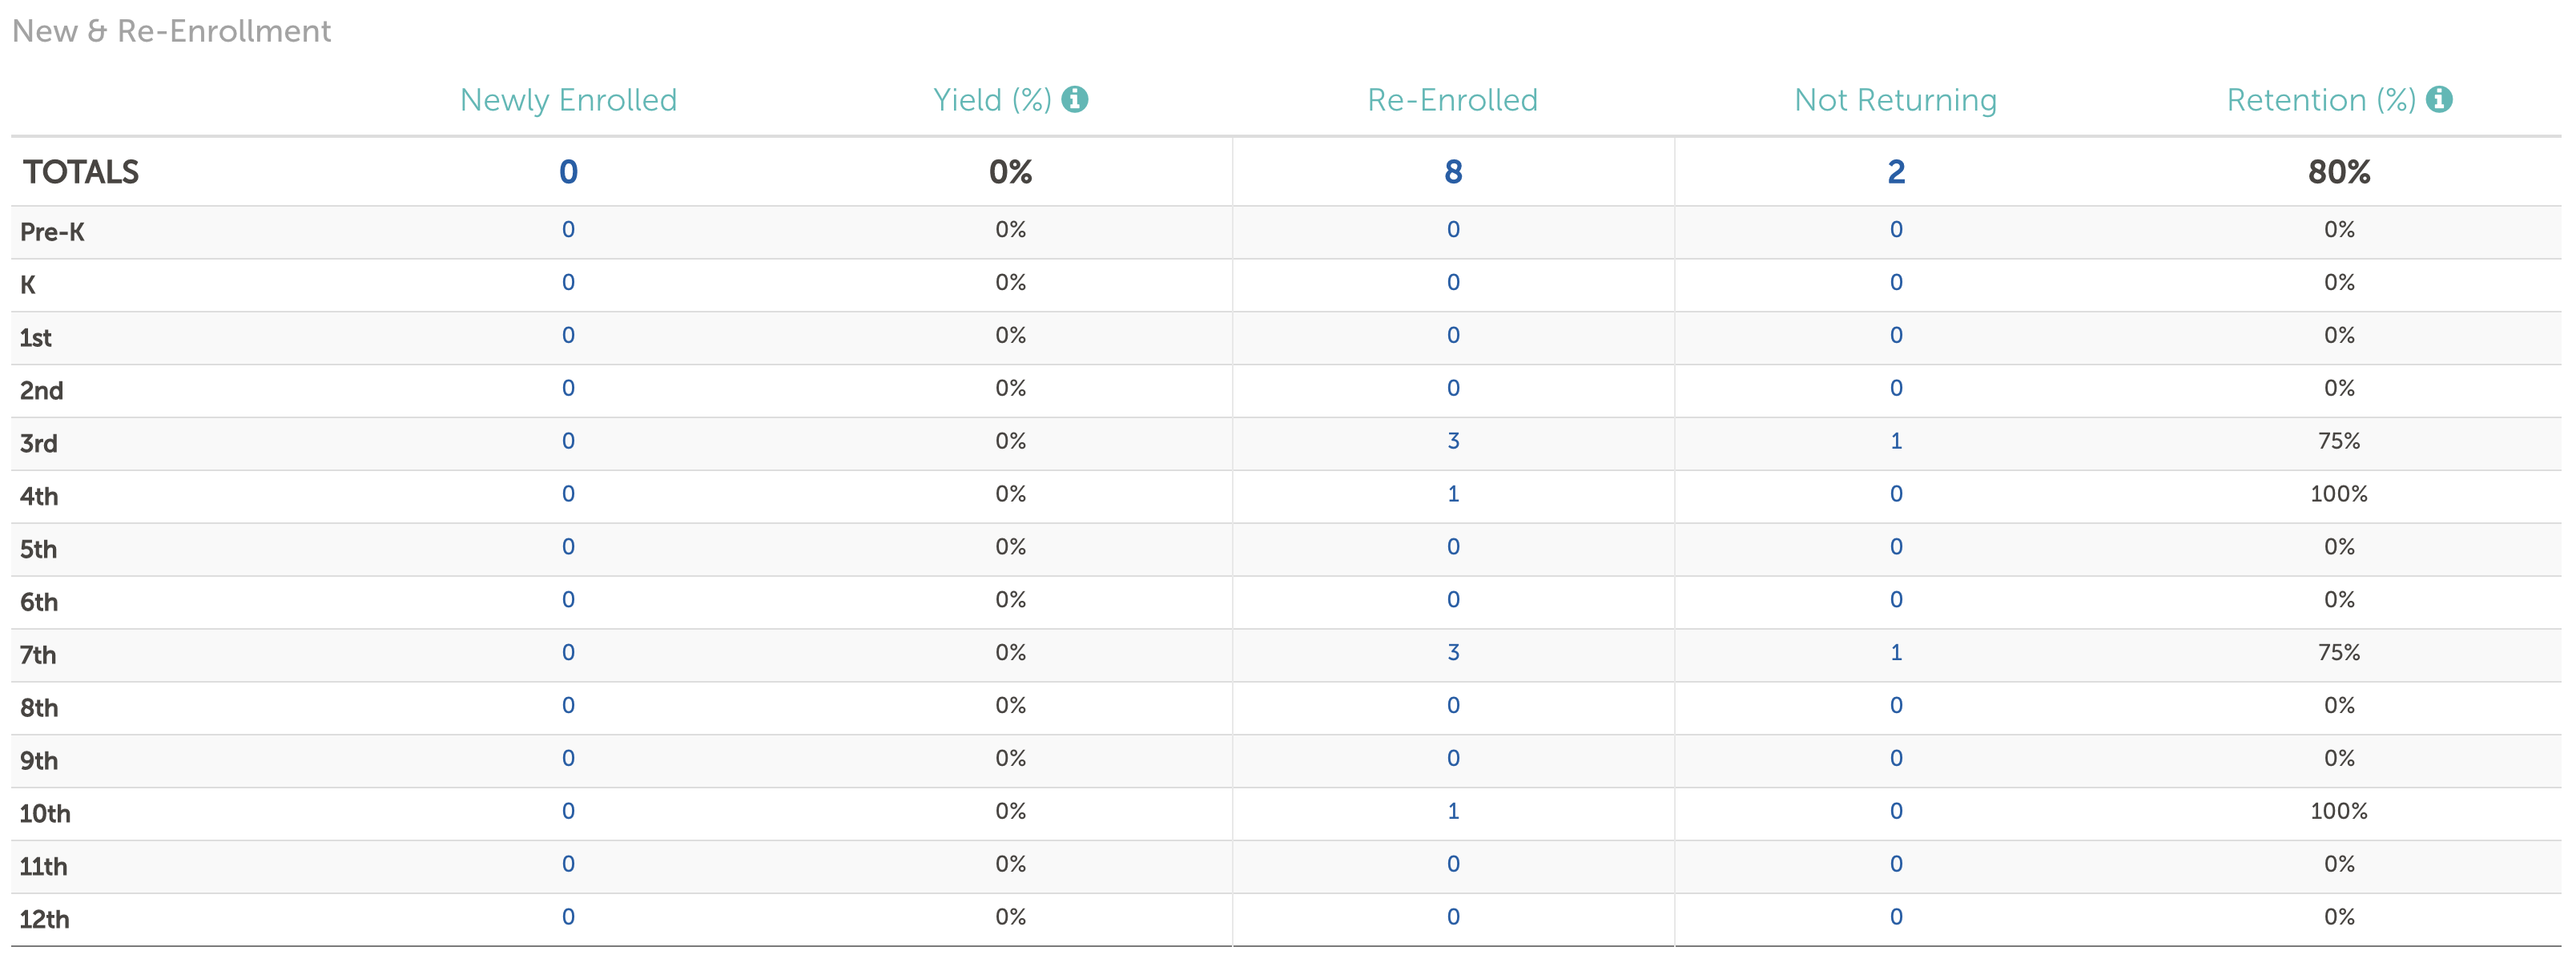Click 11th grade Re-Enrolled number

[1453, 864]
